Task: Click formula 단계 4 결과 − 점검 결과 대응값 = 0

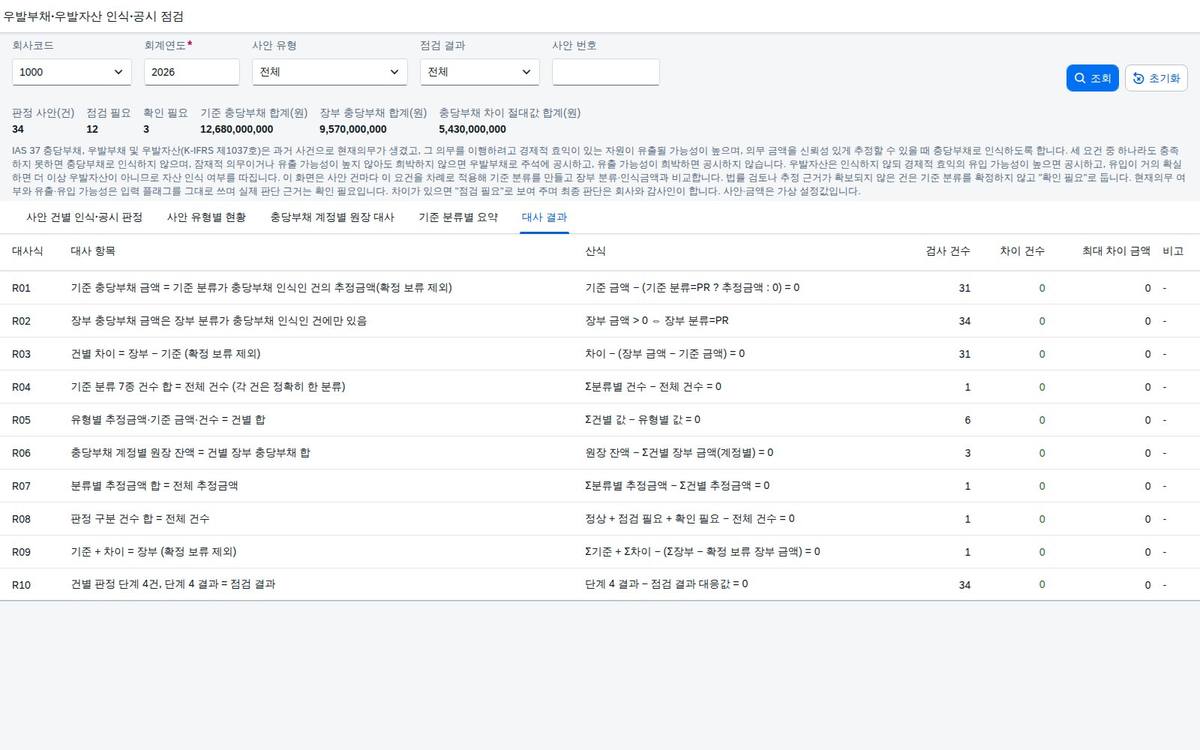Action: click(666, 585)
